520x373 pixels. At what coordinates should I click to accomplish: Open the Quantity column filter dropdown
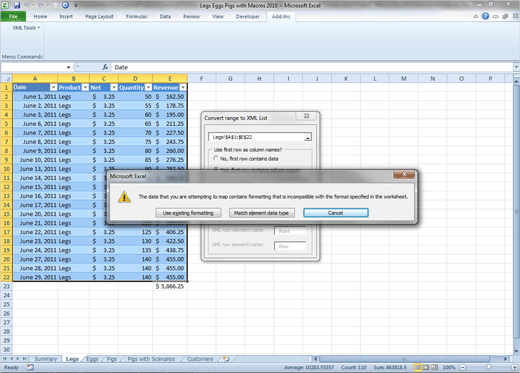(148, 87)
